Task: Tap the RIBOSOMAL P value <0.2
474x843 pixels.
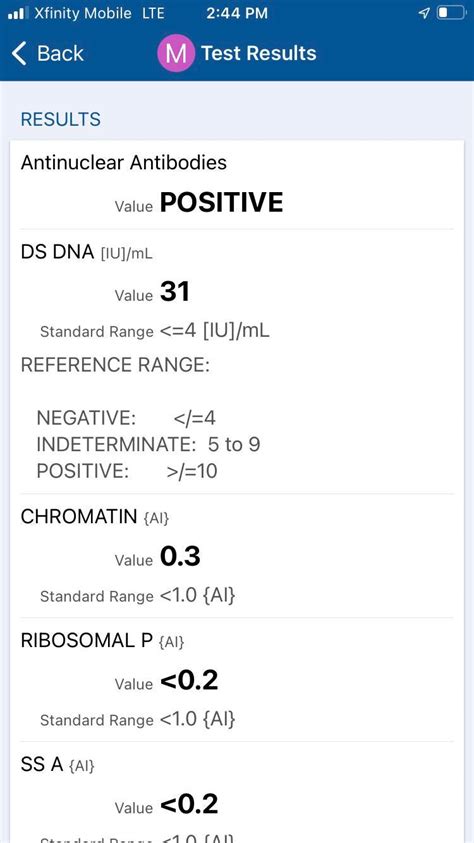Action: pyautogui.click(x=189, y=681)
